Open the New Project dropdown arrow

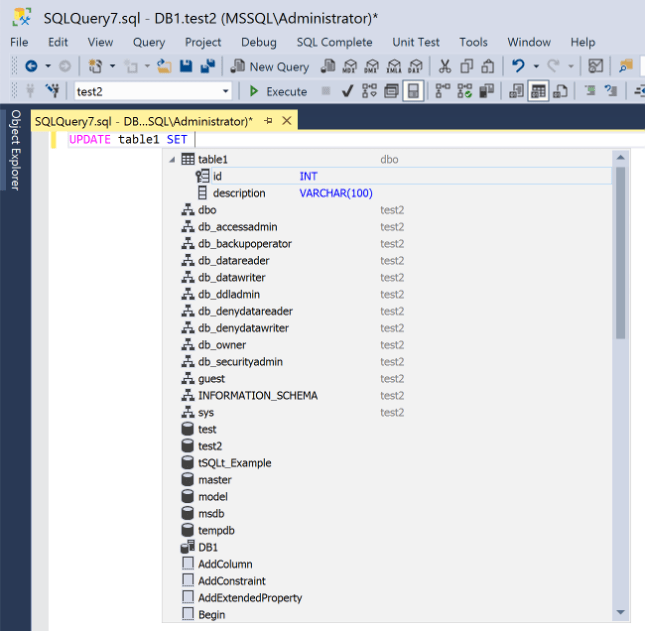coord(112,66)
